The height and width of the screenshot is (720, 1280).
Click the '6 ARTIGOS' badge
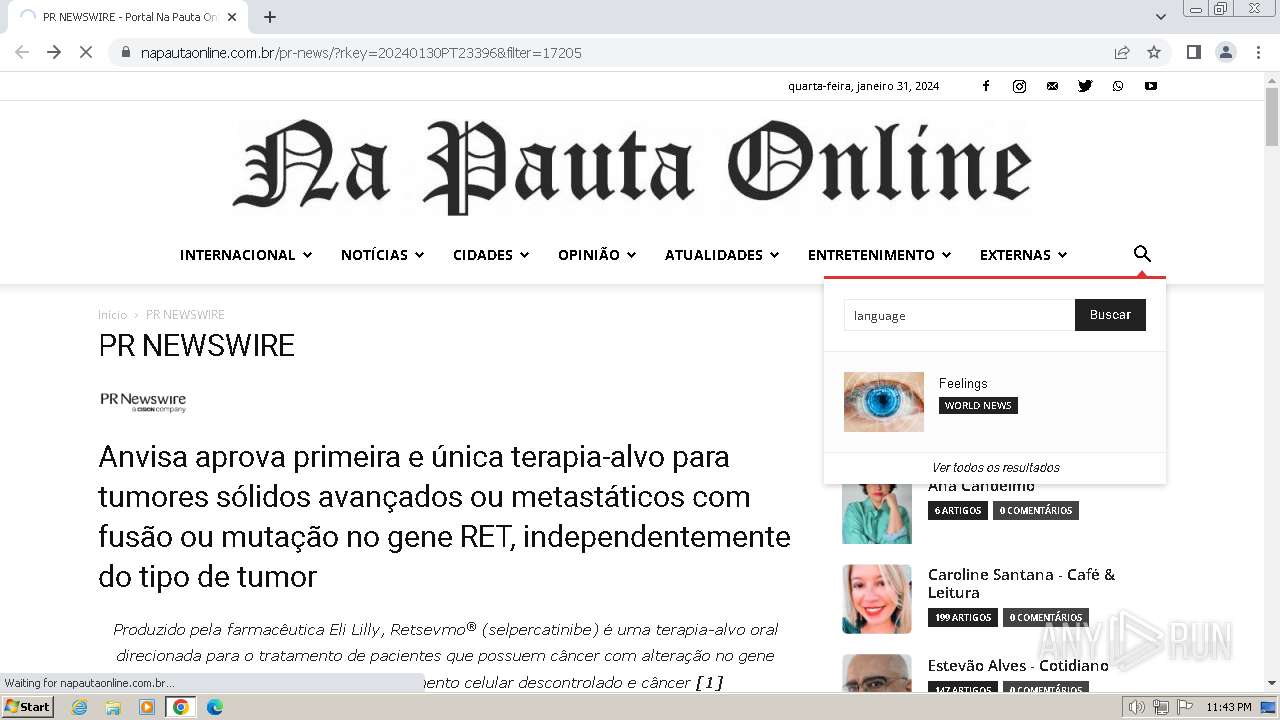pyautogui.click(x=958, y=510)
